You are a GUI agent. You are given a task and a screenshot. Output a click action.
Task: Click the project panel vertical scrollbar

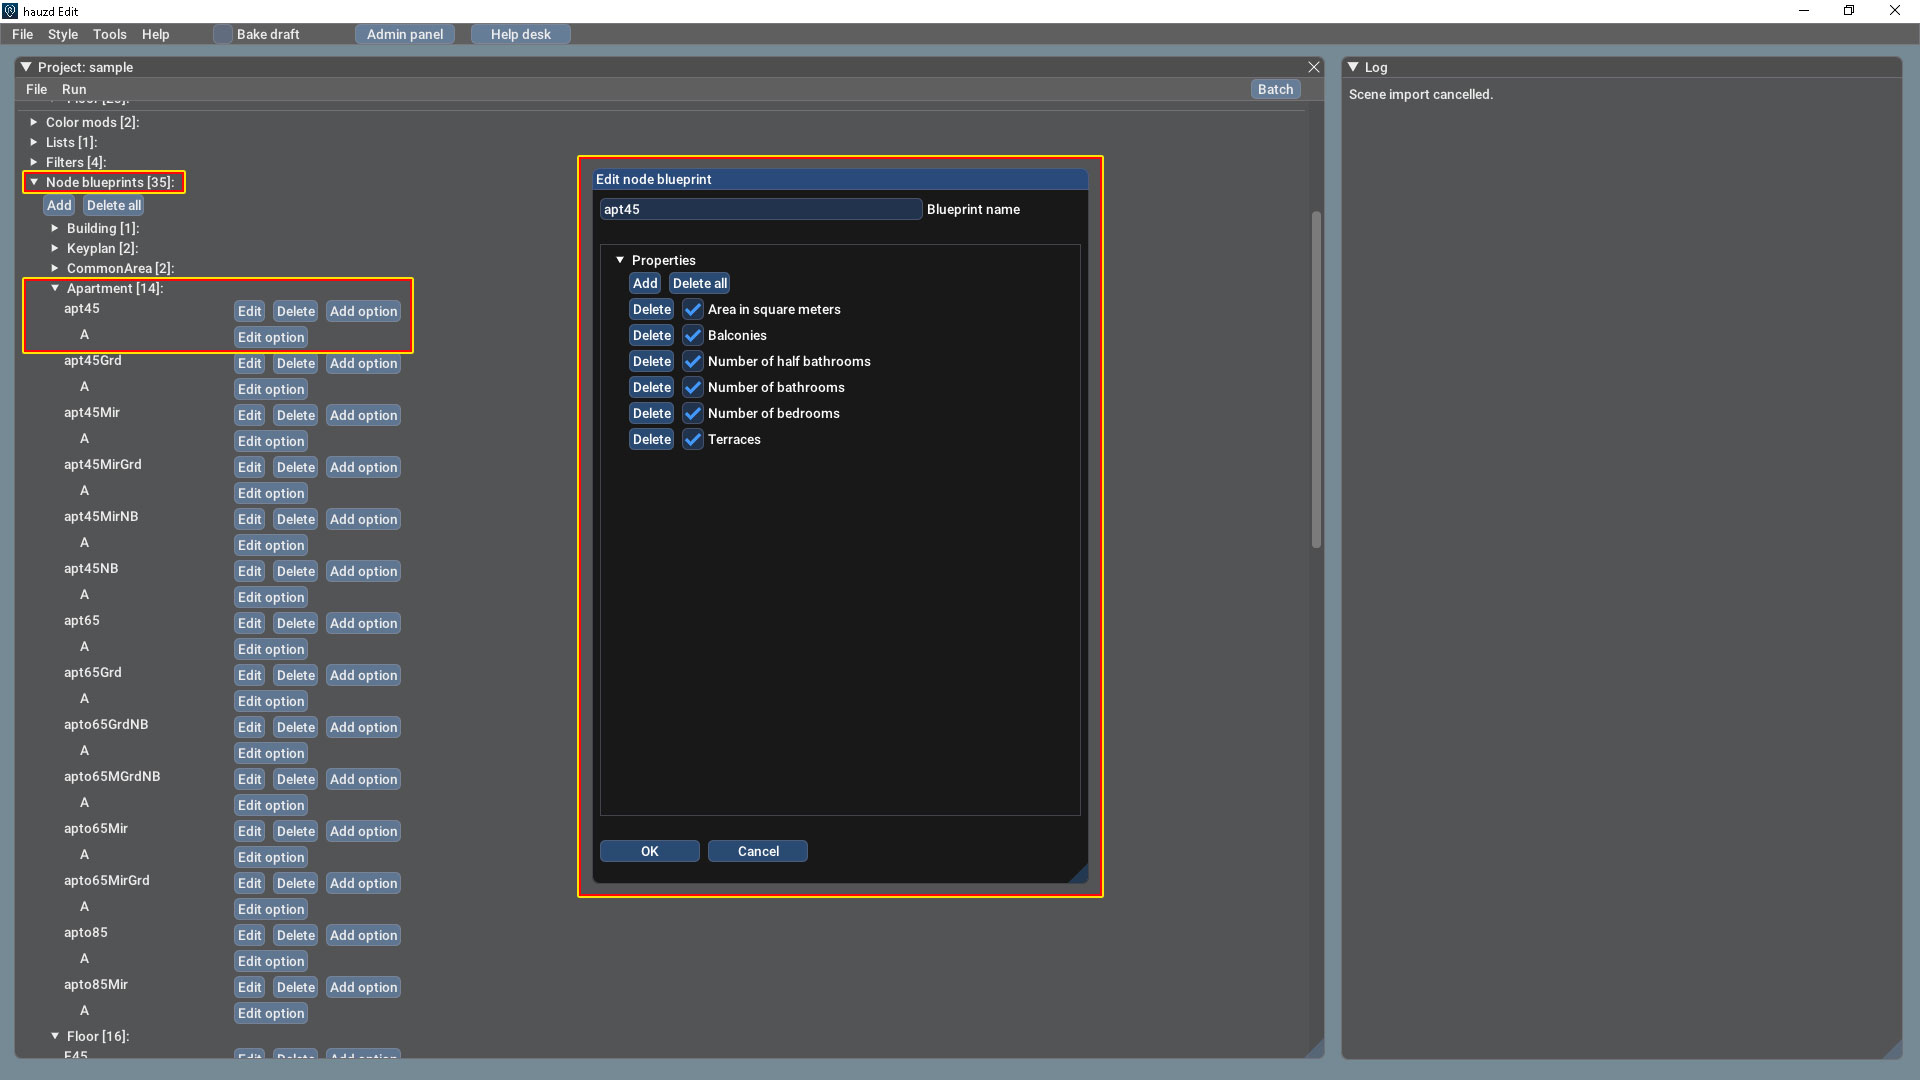coord(1316,380)
